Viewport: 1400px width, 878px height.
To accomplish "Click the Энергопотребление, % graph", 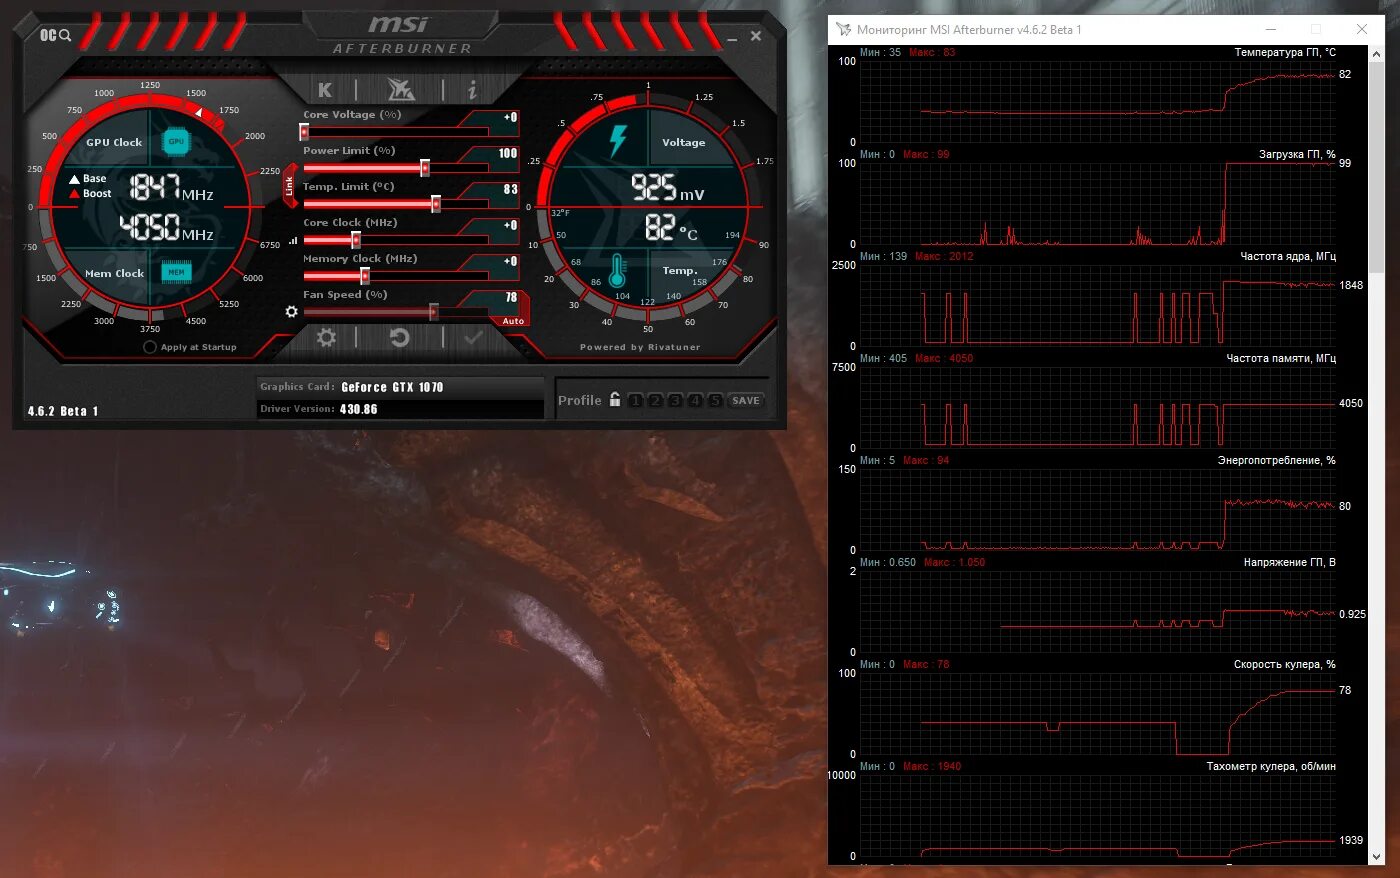I will (1097, 509).
